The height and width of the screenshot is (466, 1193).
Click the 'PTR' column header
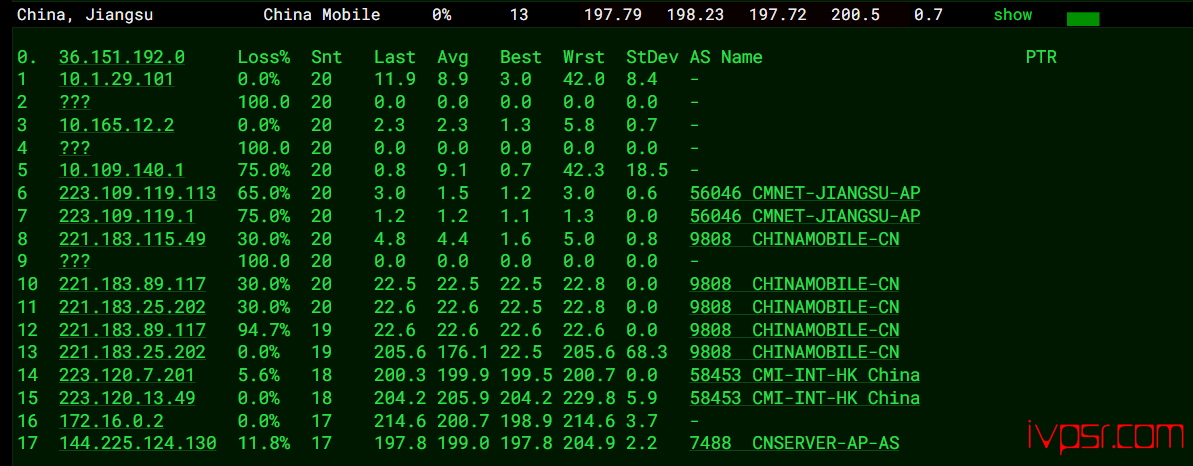[1041, 57]
